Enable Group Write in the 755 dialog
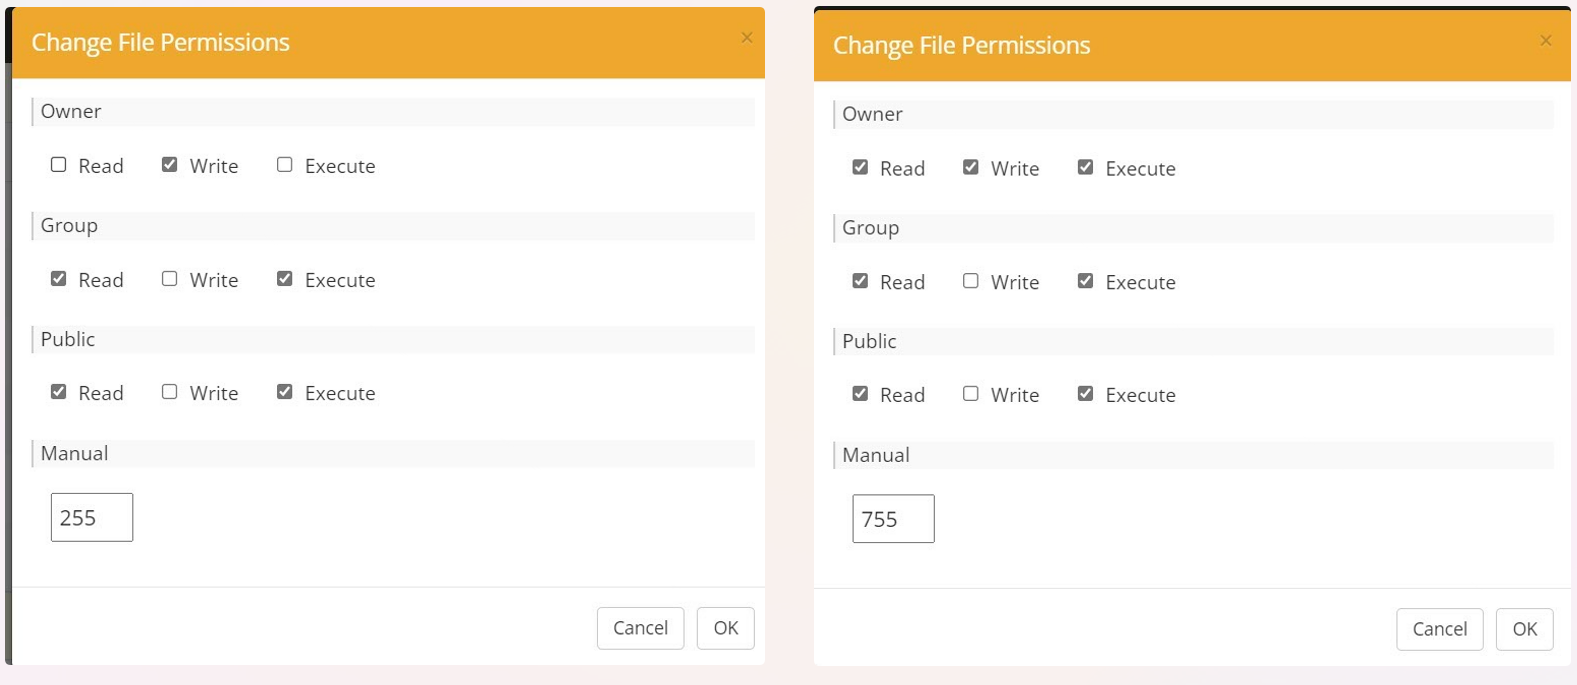The width and height of the screenshot is (1577, 685). click(x=971, y=281)
